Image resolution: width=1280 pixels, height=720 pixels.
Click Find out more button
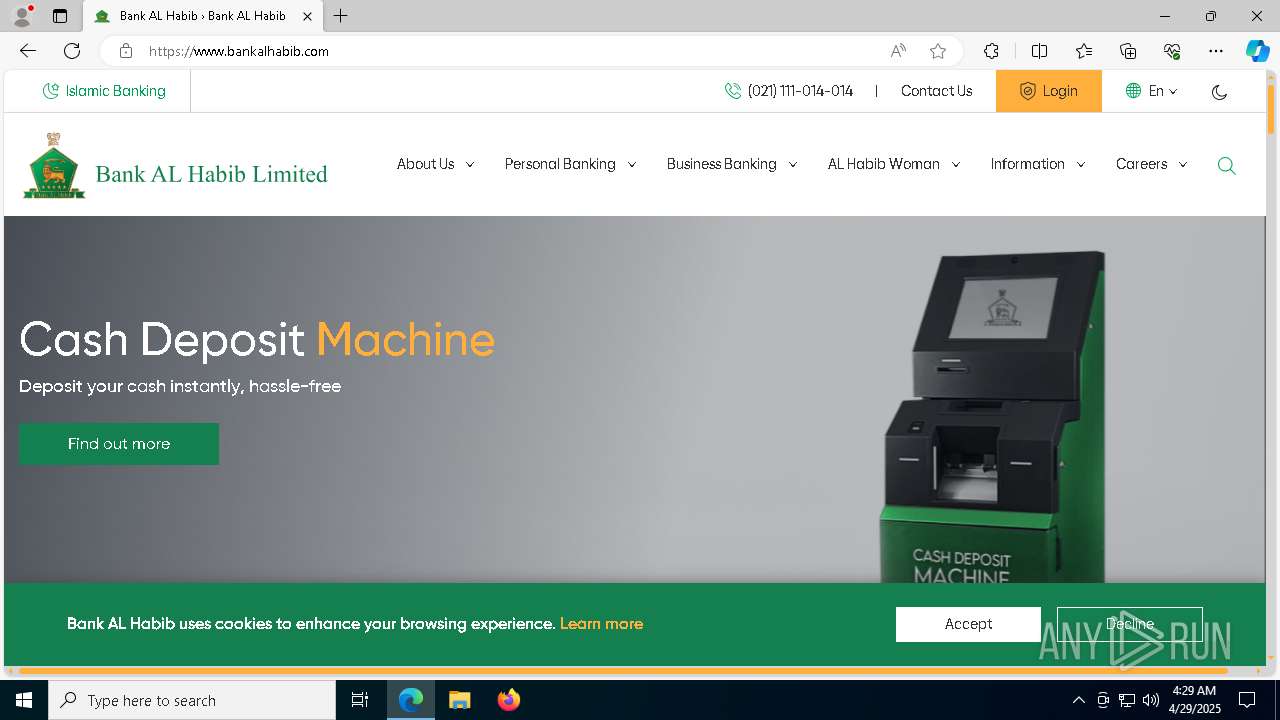tap(119, 444)
